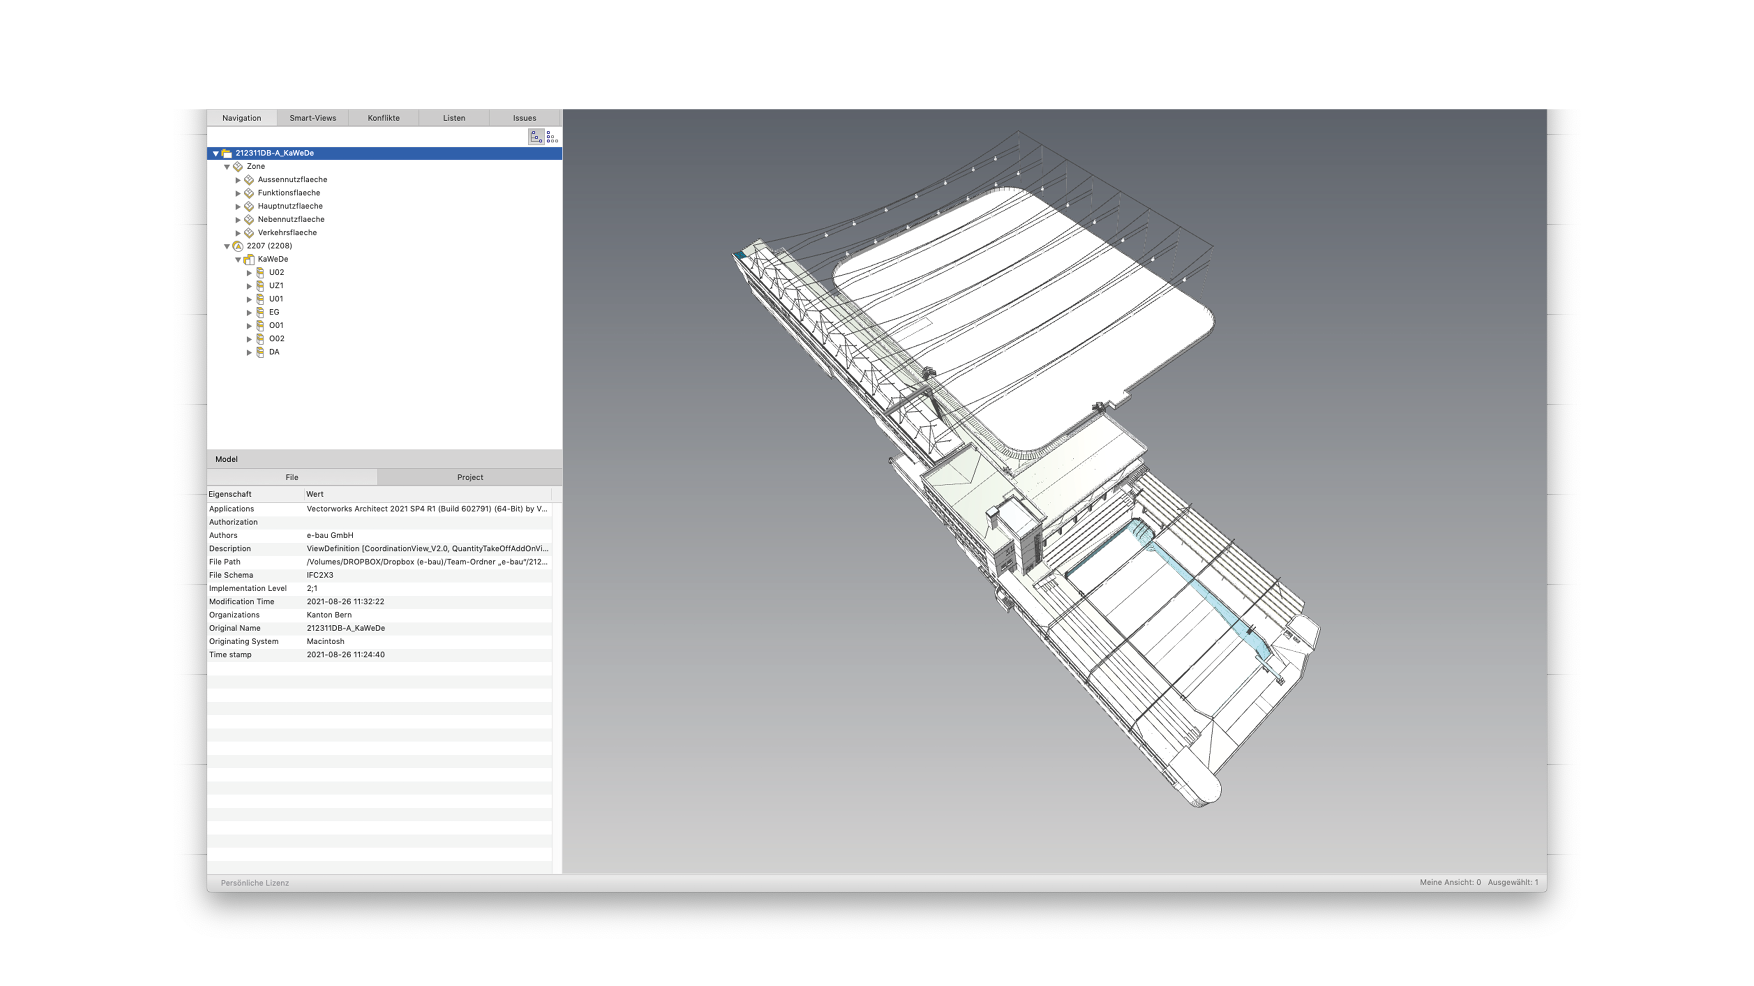Collapse the 2207 (2208) site node
The height and width of the screenshot is (986, 1754).
tap(227, 246)
